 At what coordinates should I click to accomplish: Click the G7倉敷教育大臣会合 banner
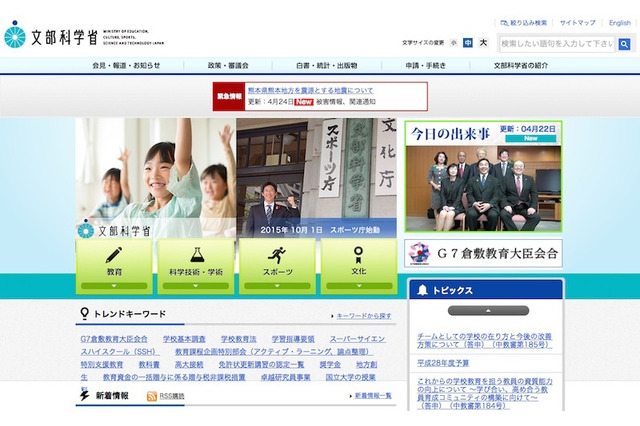(485, 253)
